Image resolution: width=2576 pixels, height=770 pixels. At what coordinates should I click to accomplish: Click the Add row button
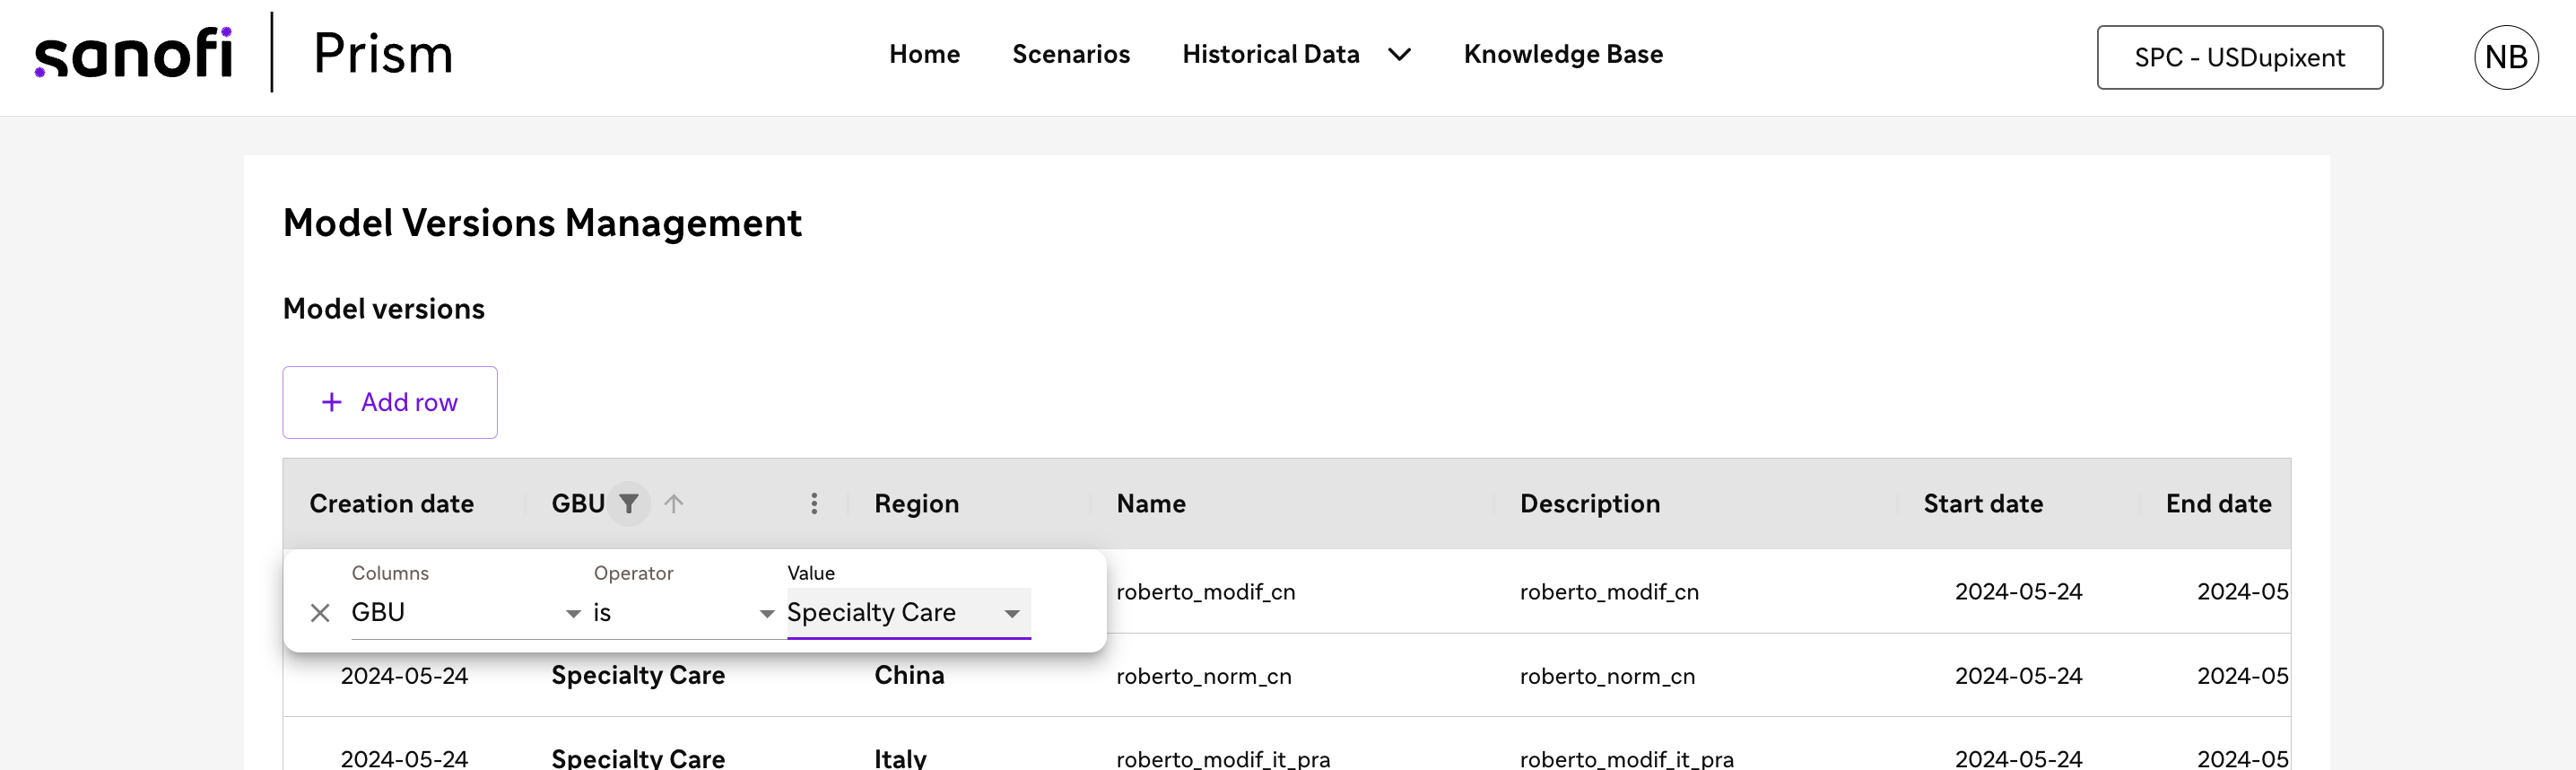(x=390, y=402)
